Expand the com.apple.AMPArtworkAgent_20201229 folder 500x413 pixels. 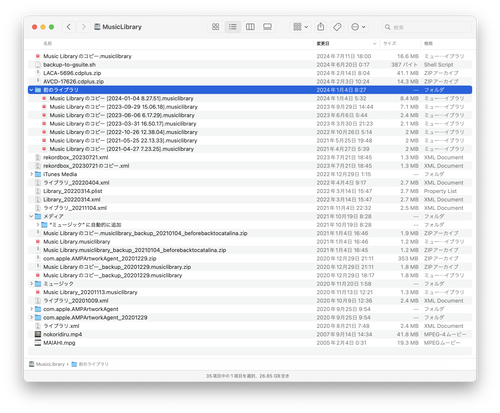pos(31,317)
